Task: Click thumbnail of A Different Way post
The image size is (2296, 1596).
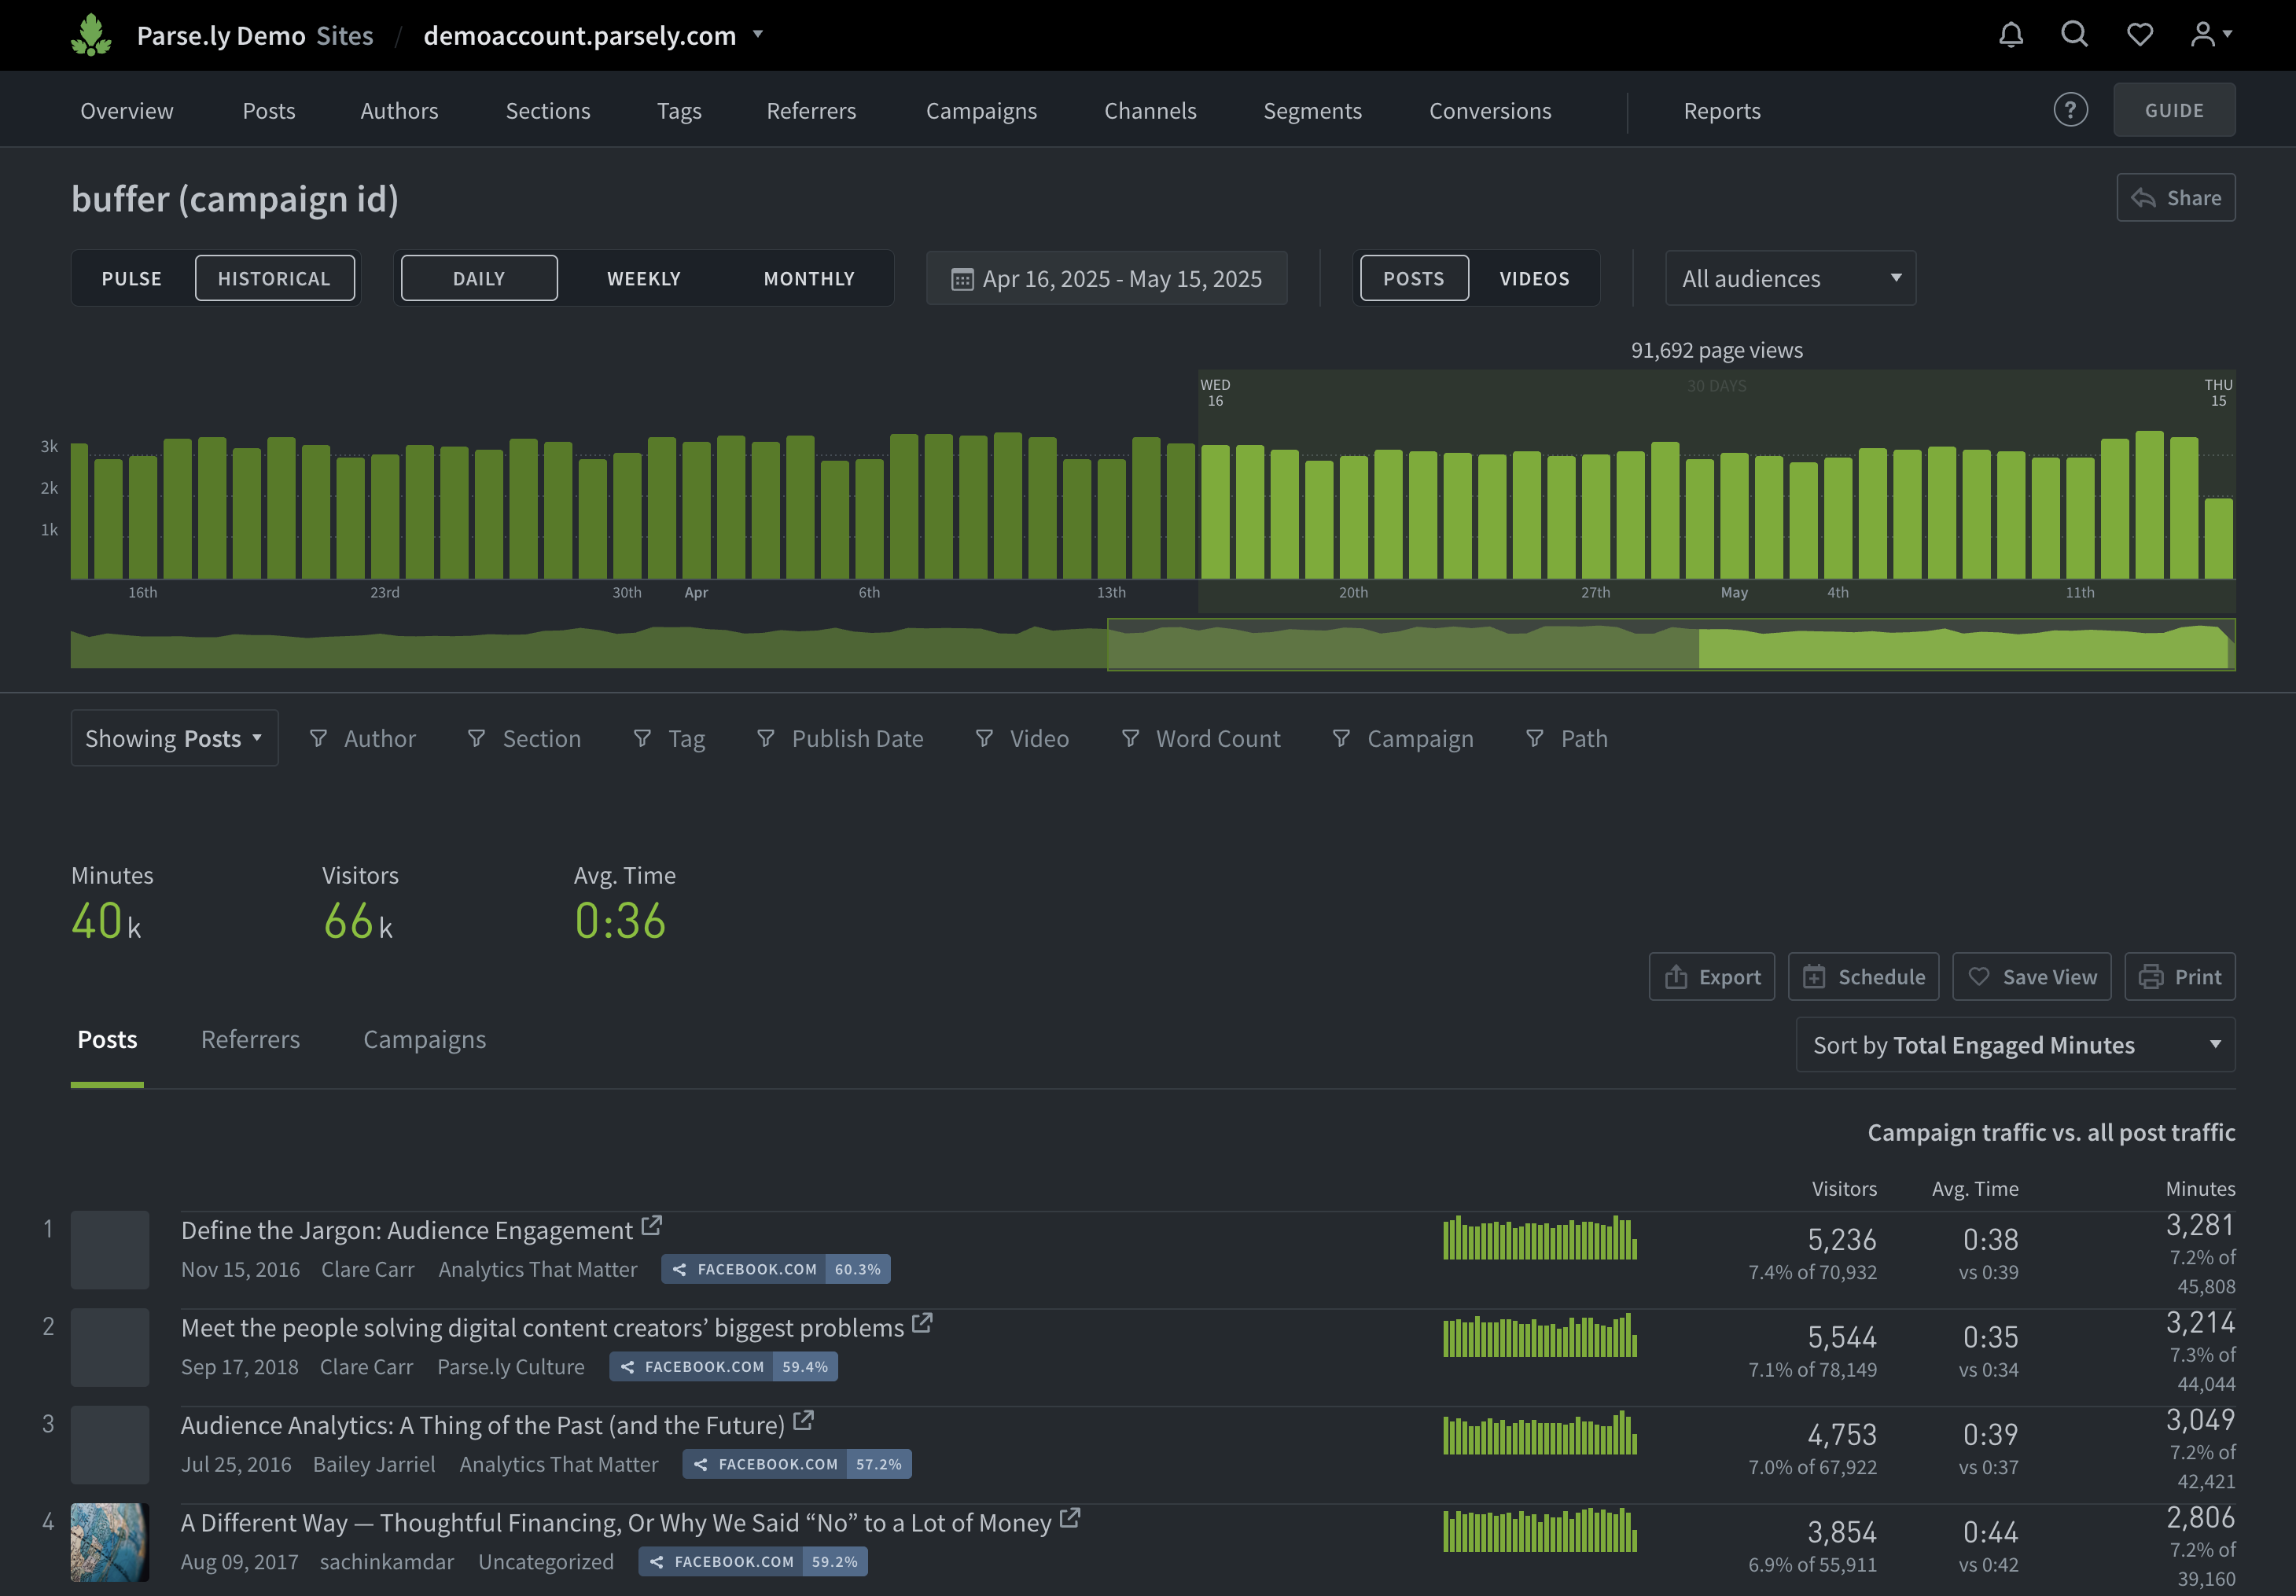Action: [110, 1542]
